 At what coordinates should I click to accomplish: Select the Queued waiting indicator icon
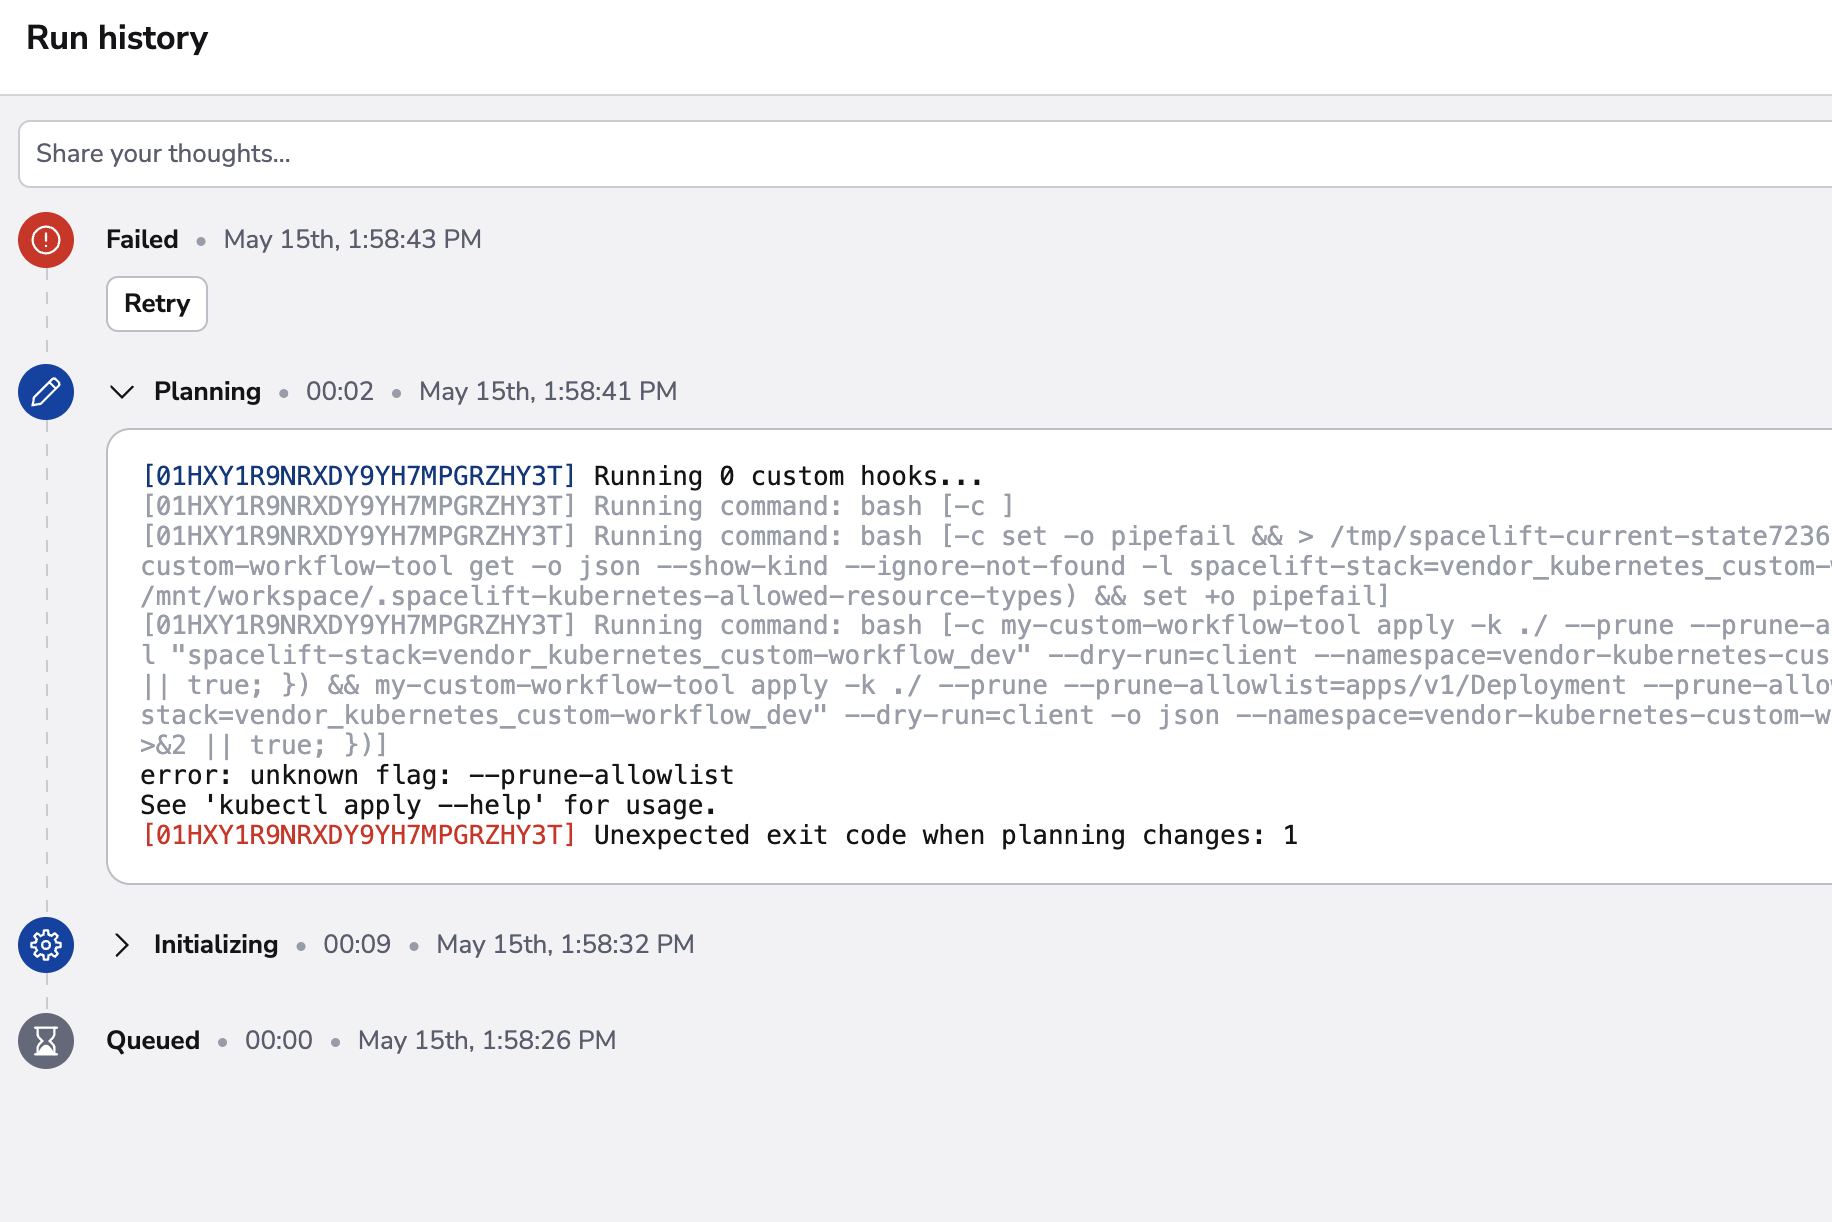[x=45, y=1041]
